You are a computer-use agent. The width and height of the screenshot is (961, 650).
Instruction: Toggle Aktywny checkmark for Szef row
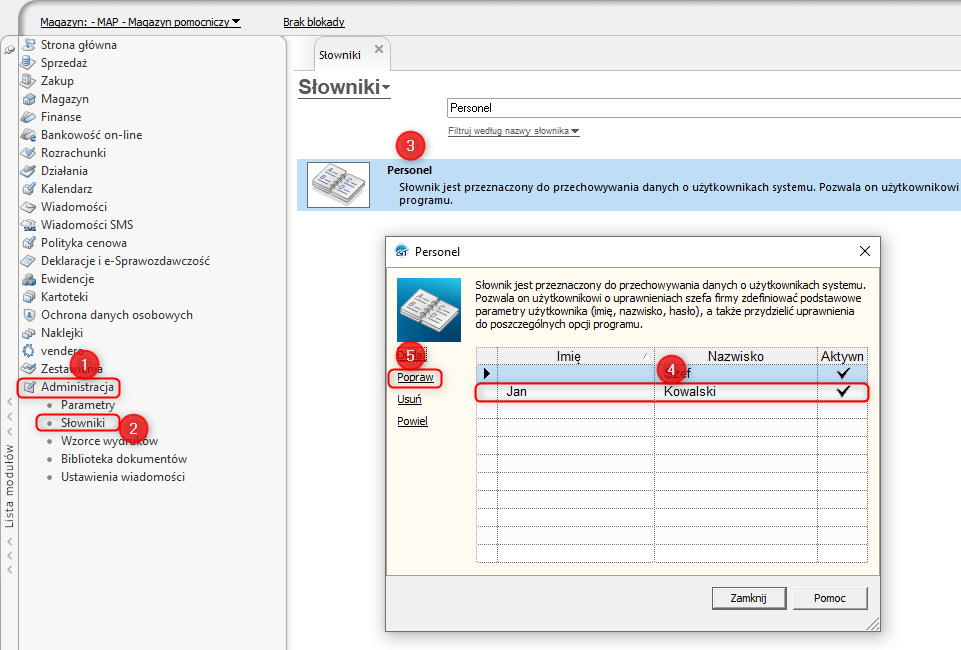tap(843, 372)
